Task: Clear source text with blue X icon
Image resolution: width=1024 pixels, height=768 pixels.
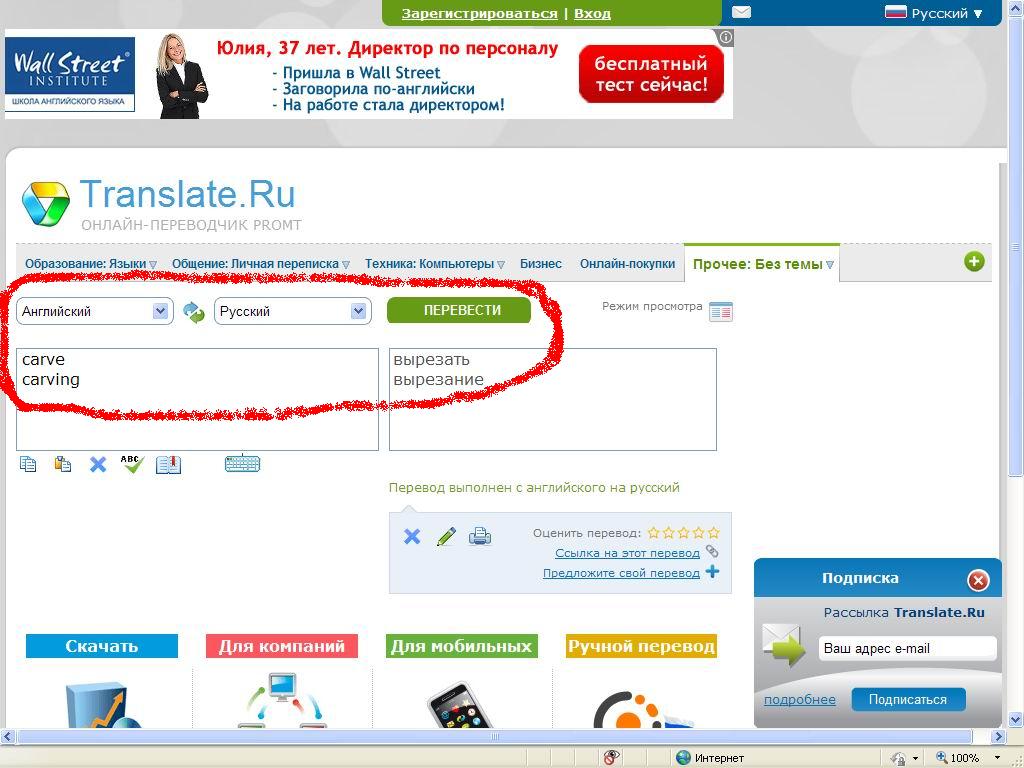Action: pyautogui.click(x=98, y=464)
